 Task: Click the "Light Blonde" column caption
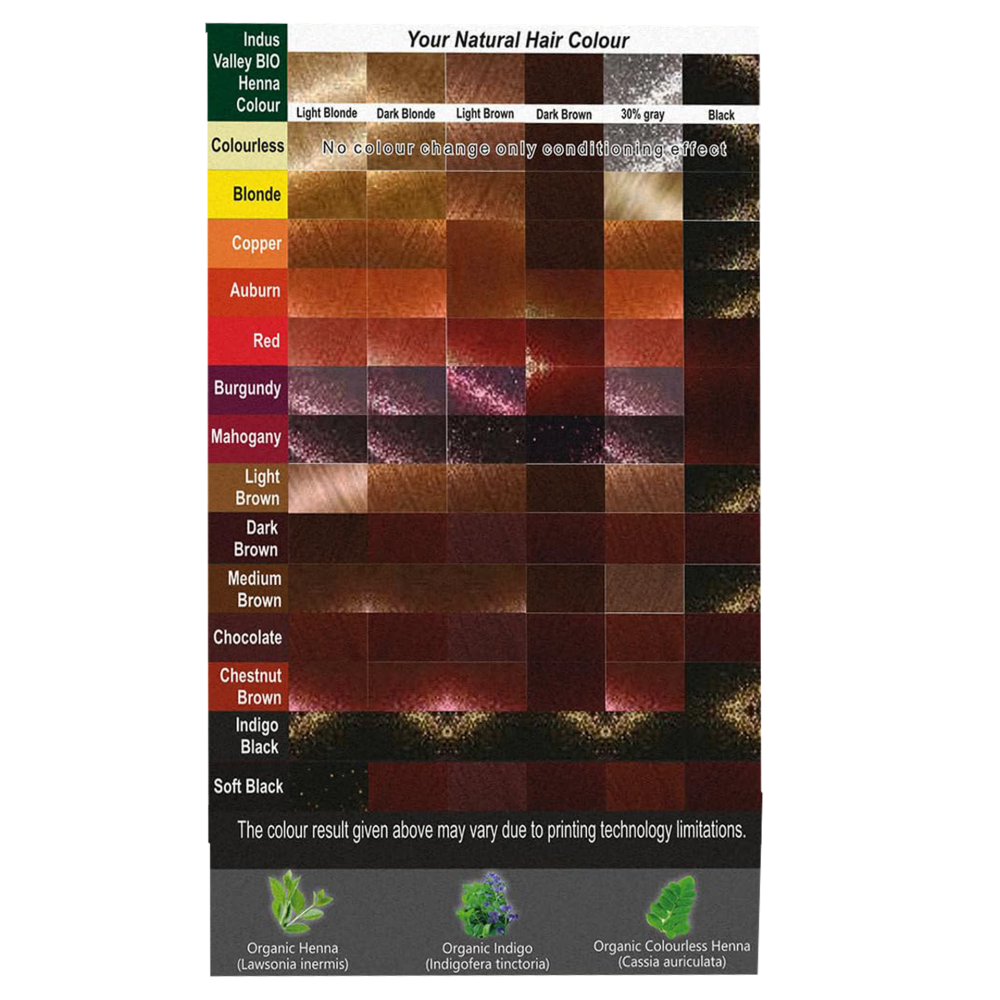[x=327, y=114]
